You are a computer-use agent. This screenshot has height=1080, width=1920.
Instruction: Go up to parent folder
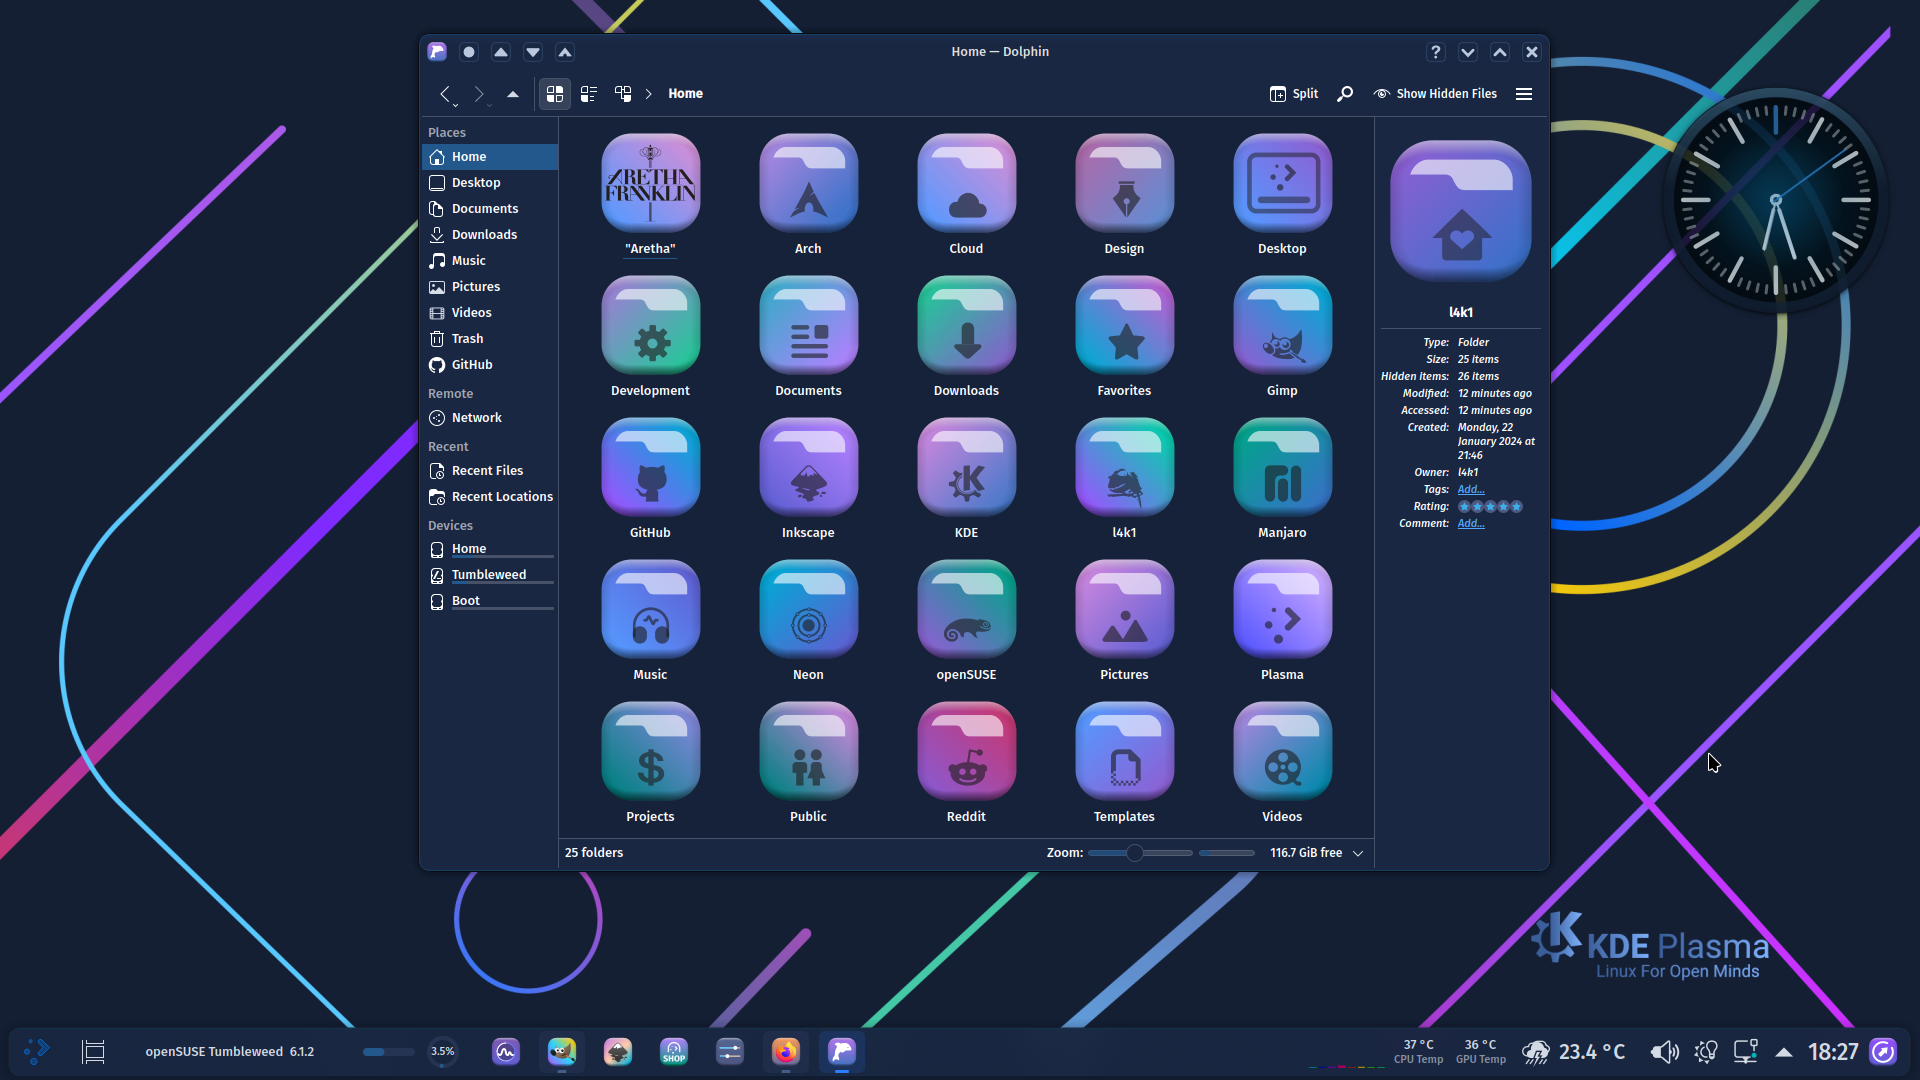click(513, 94)
